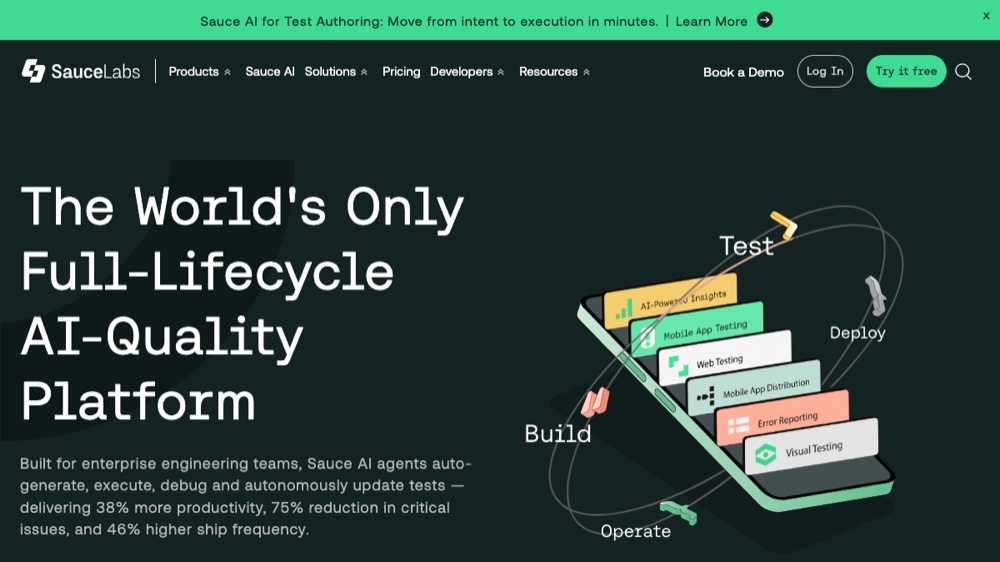Click the gray Deploy stage arrow icon
The width and height of the screenshot is (1000, 562).
pyautogui.click(x=876, y=295)
